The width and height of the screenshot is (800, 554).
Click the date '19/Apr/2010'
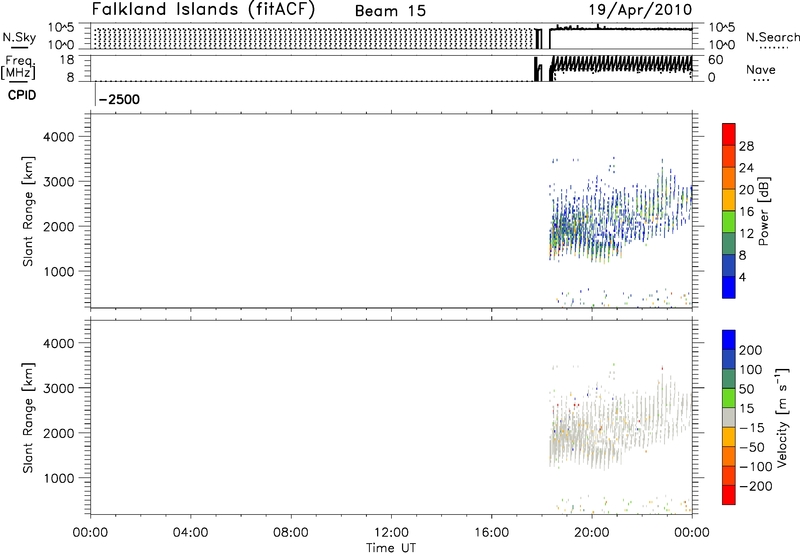click(x=640, y=10)
